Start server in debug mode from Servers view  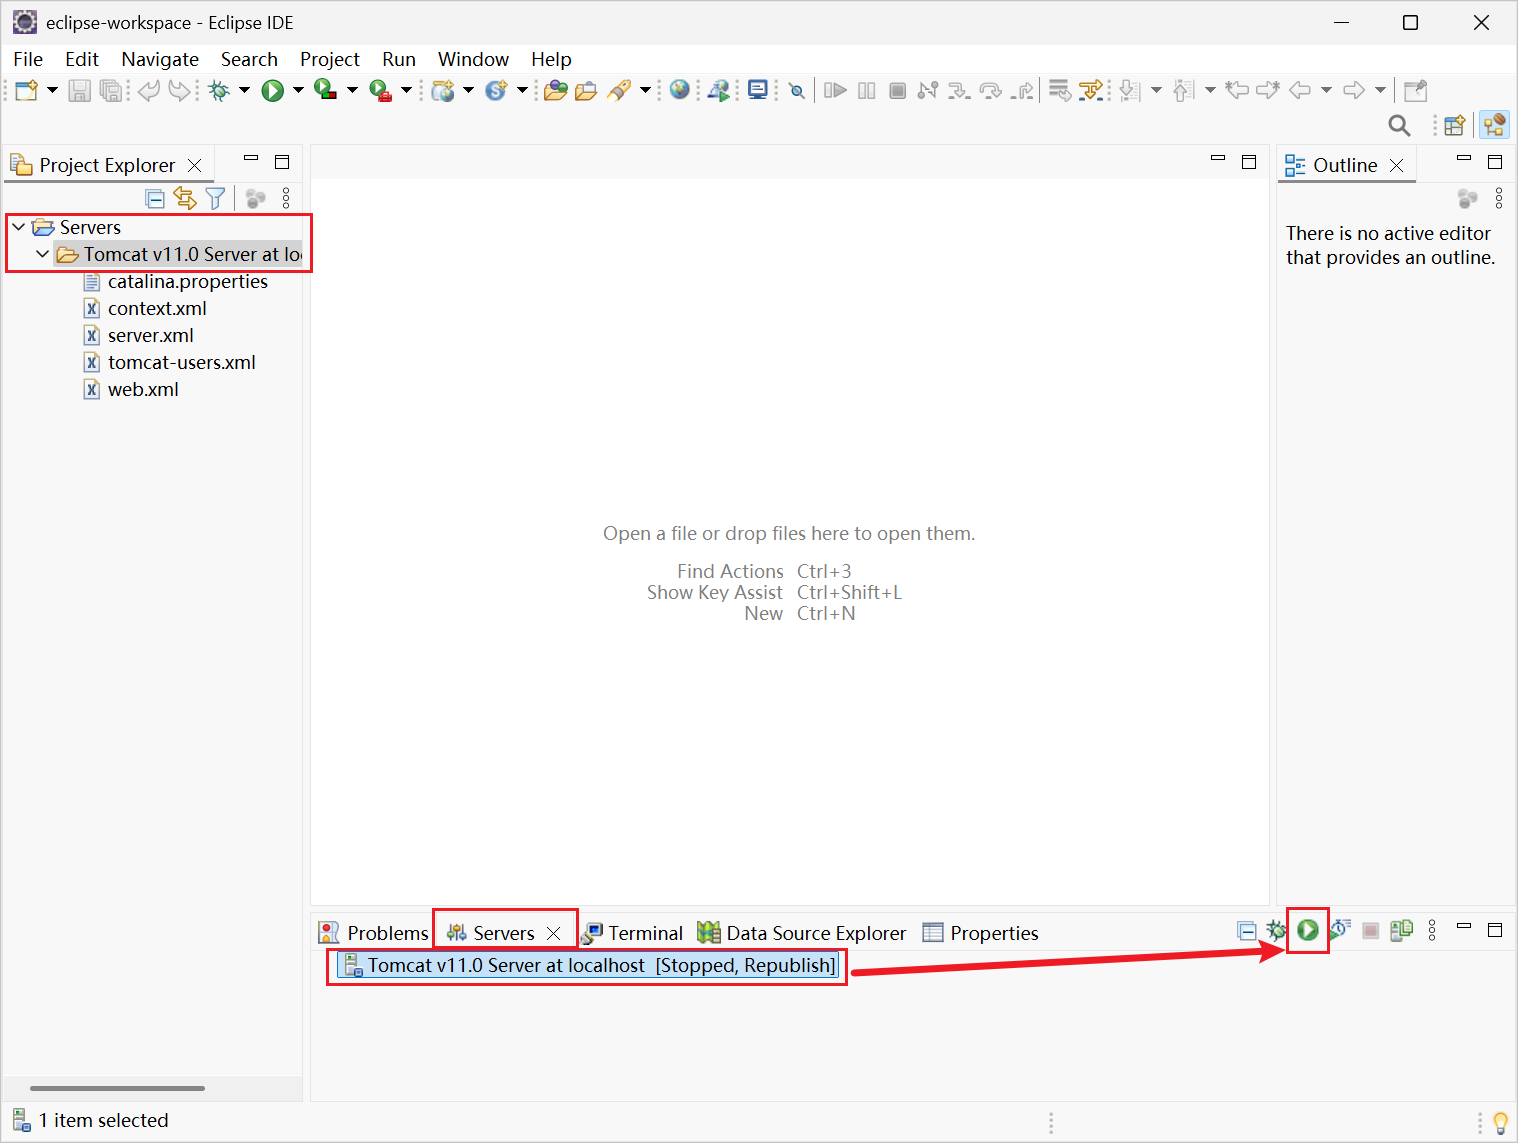[1276, 930]
